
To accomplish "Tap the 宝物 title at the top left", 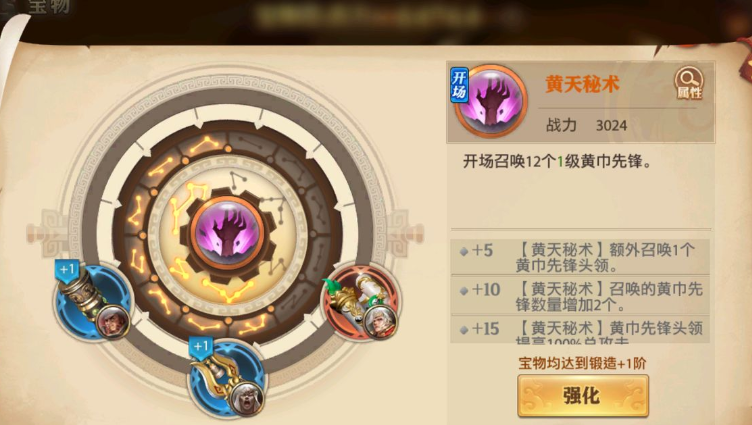I will pos(49,7).
